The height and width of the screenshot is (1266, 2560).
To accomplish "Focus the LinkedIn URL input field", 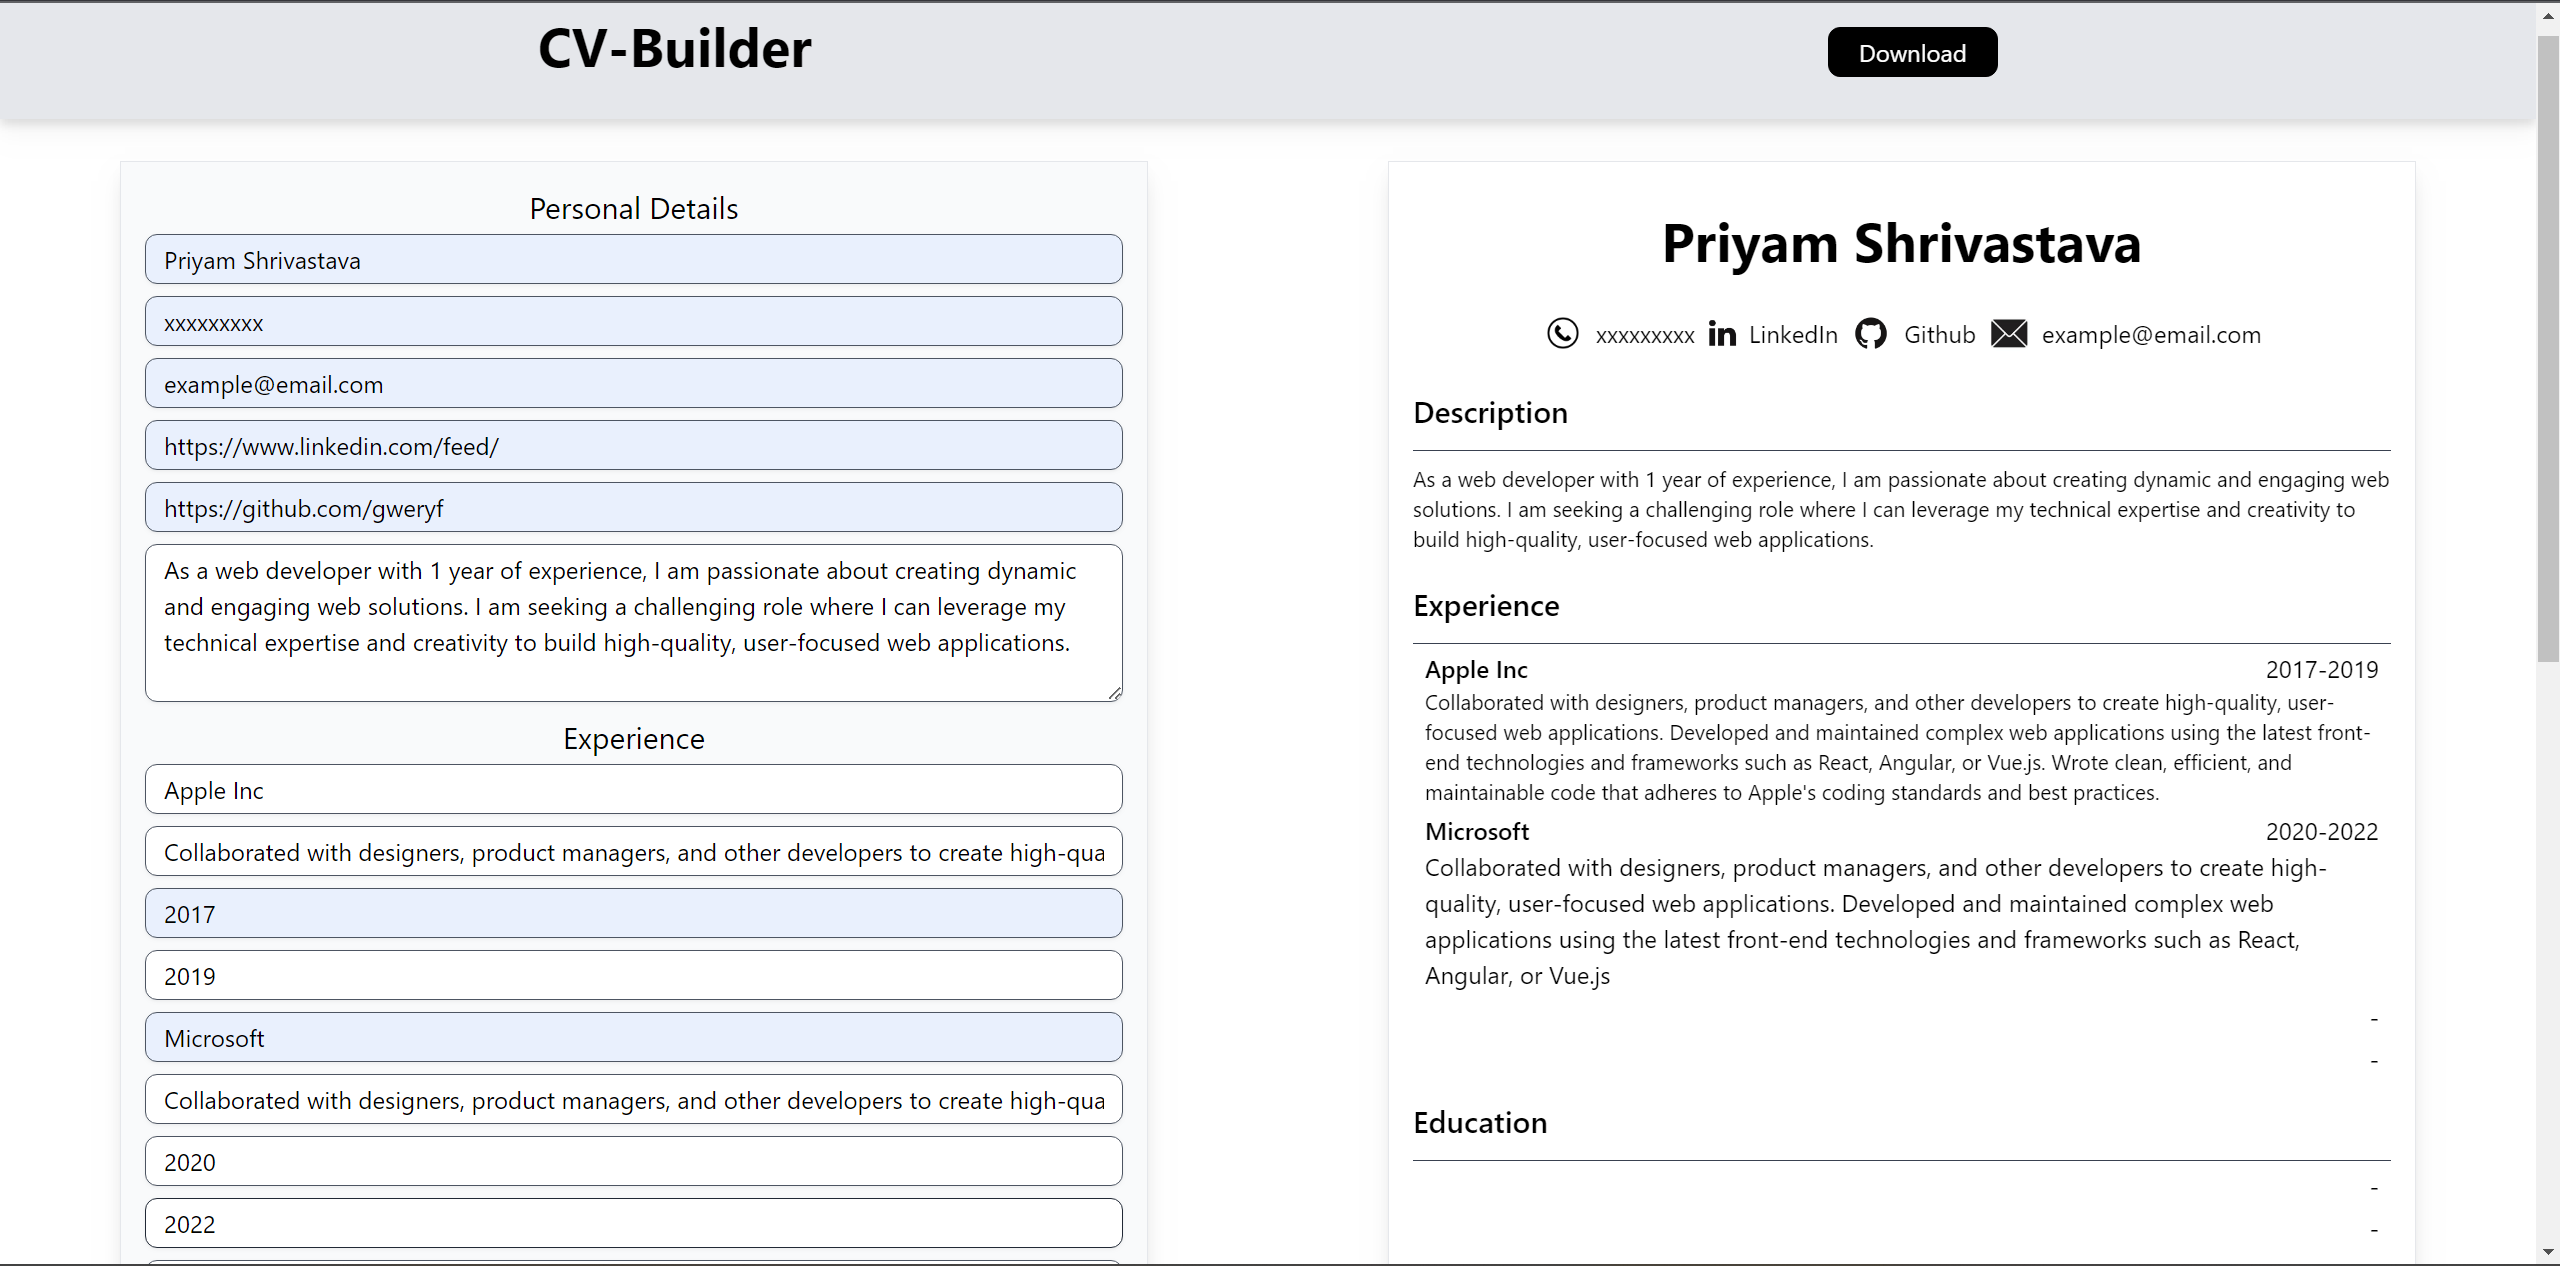I will pyautogui.click(x=634, y=446).
